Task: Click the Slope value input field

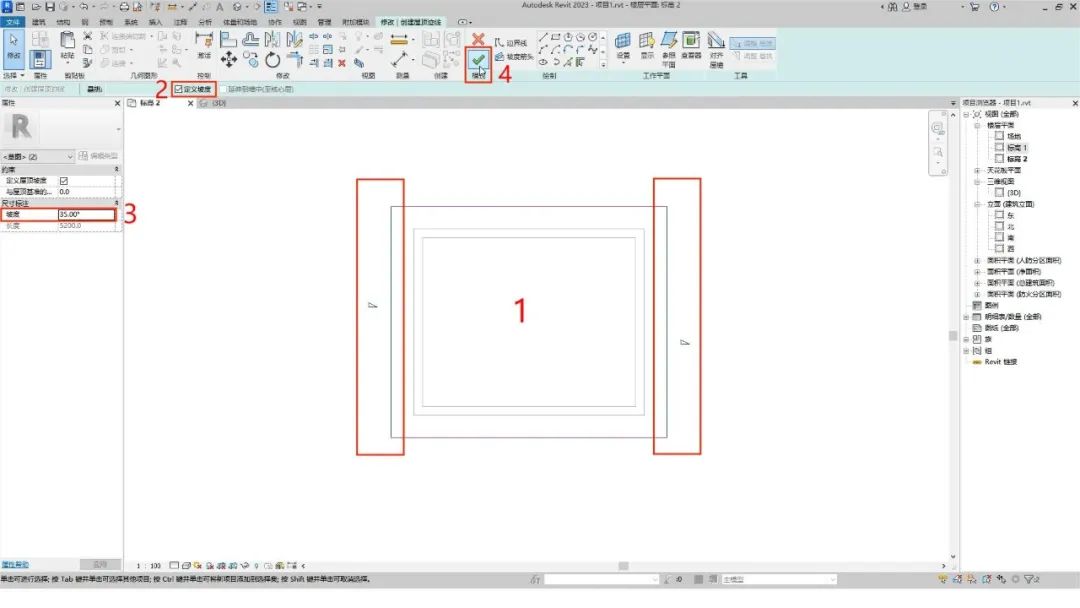Action: pos(86,214)
